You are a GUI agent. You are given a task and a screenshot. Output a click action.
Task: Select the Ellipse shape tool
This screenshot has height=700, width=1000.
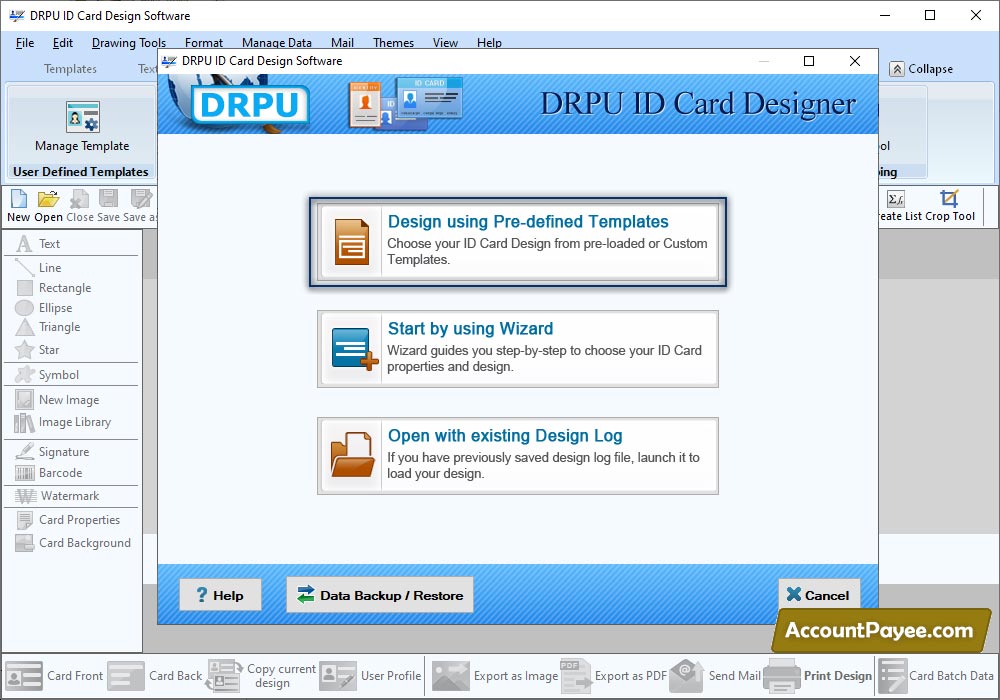click(x=44, y=308)
